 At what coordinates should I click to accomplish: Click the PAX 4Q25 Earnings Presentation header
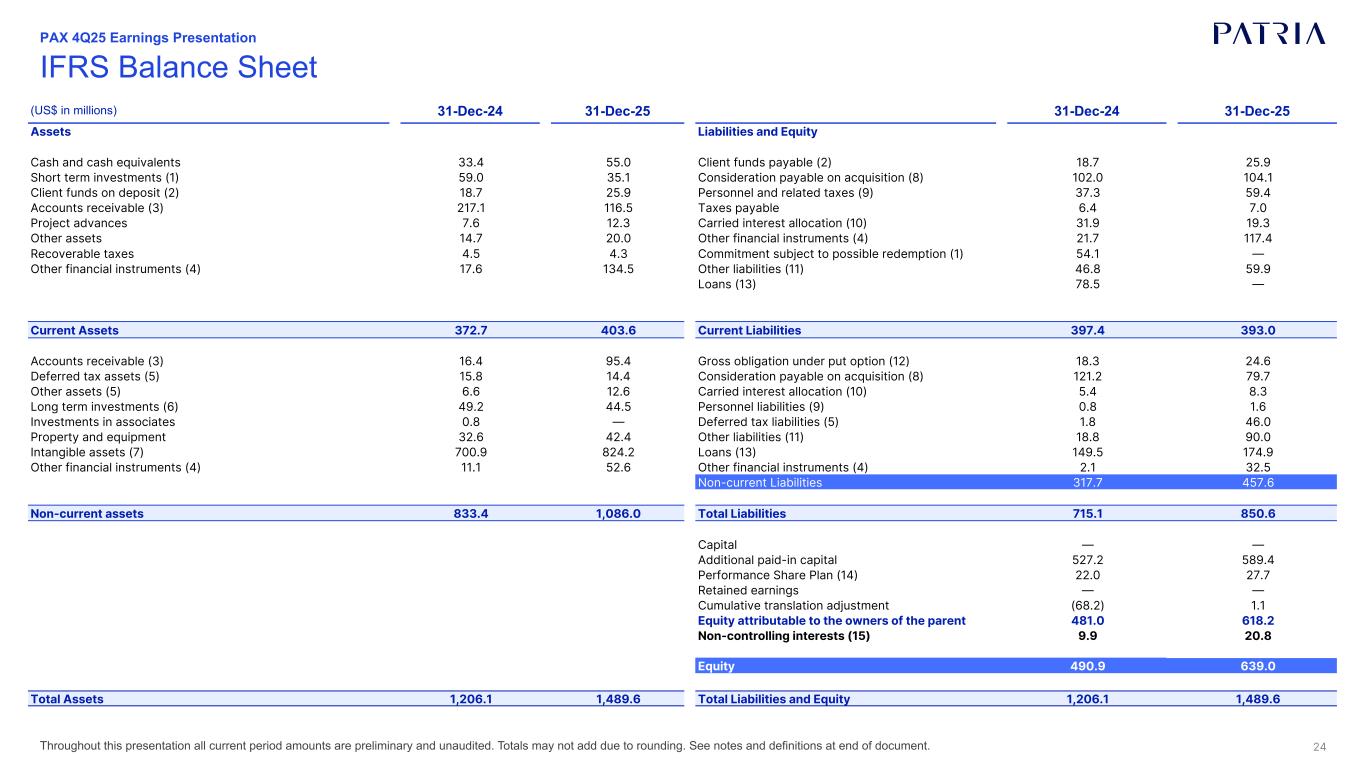(x=148, y=38)
